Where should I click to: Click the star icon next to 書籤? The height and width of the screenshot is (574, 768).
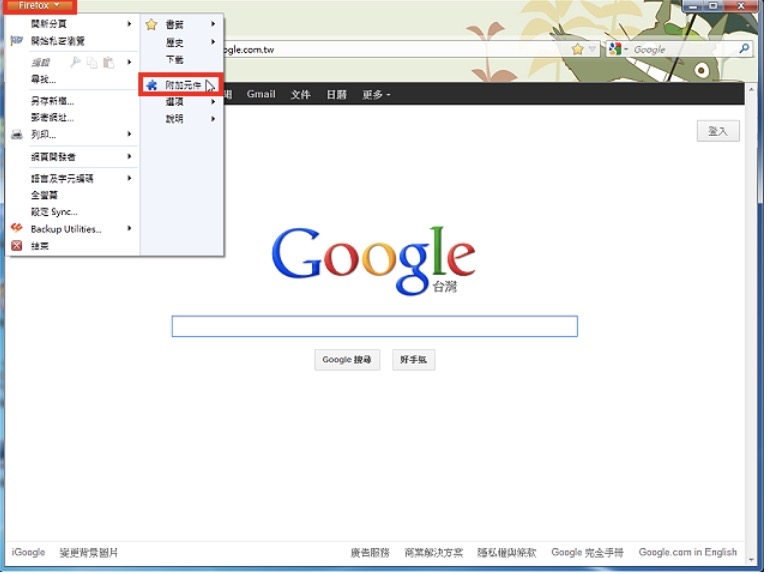click(x=151, y=24)
